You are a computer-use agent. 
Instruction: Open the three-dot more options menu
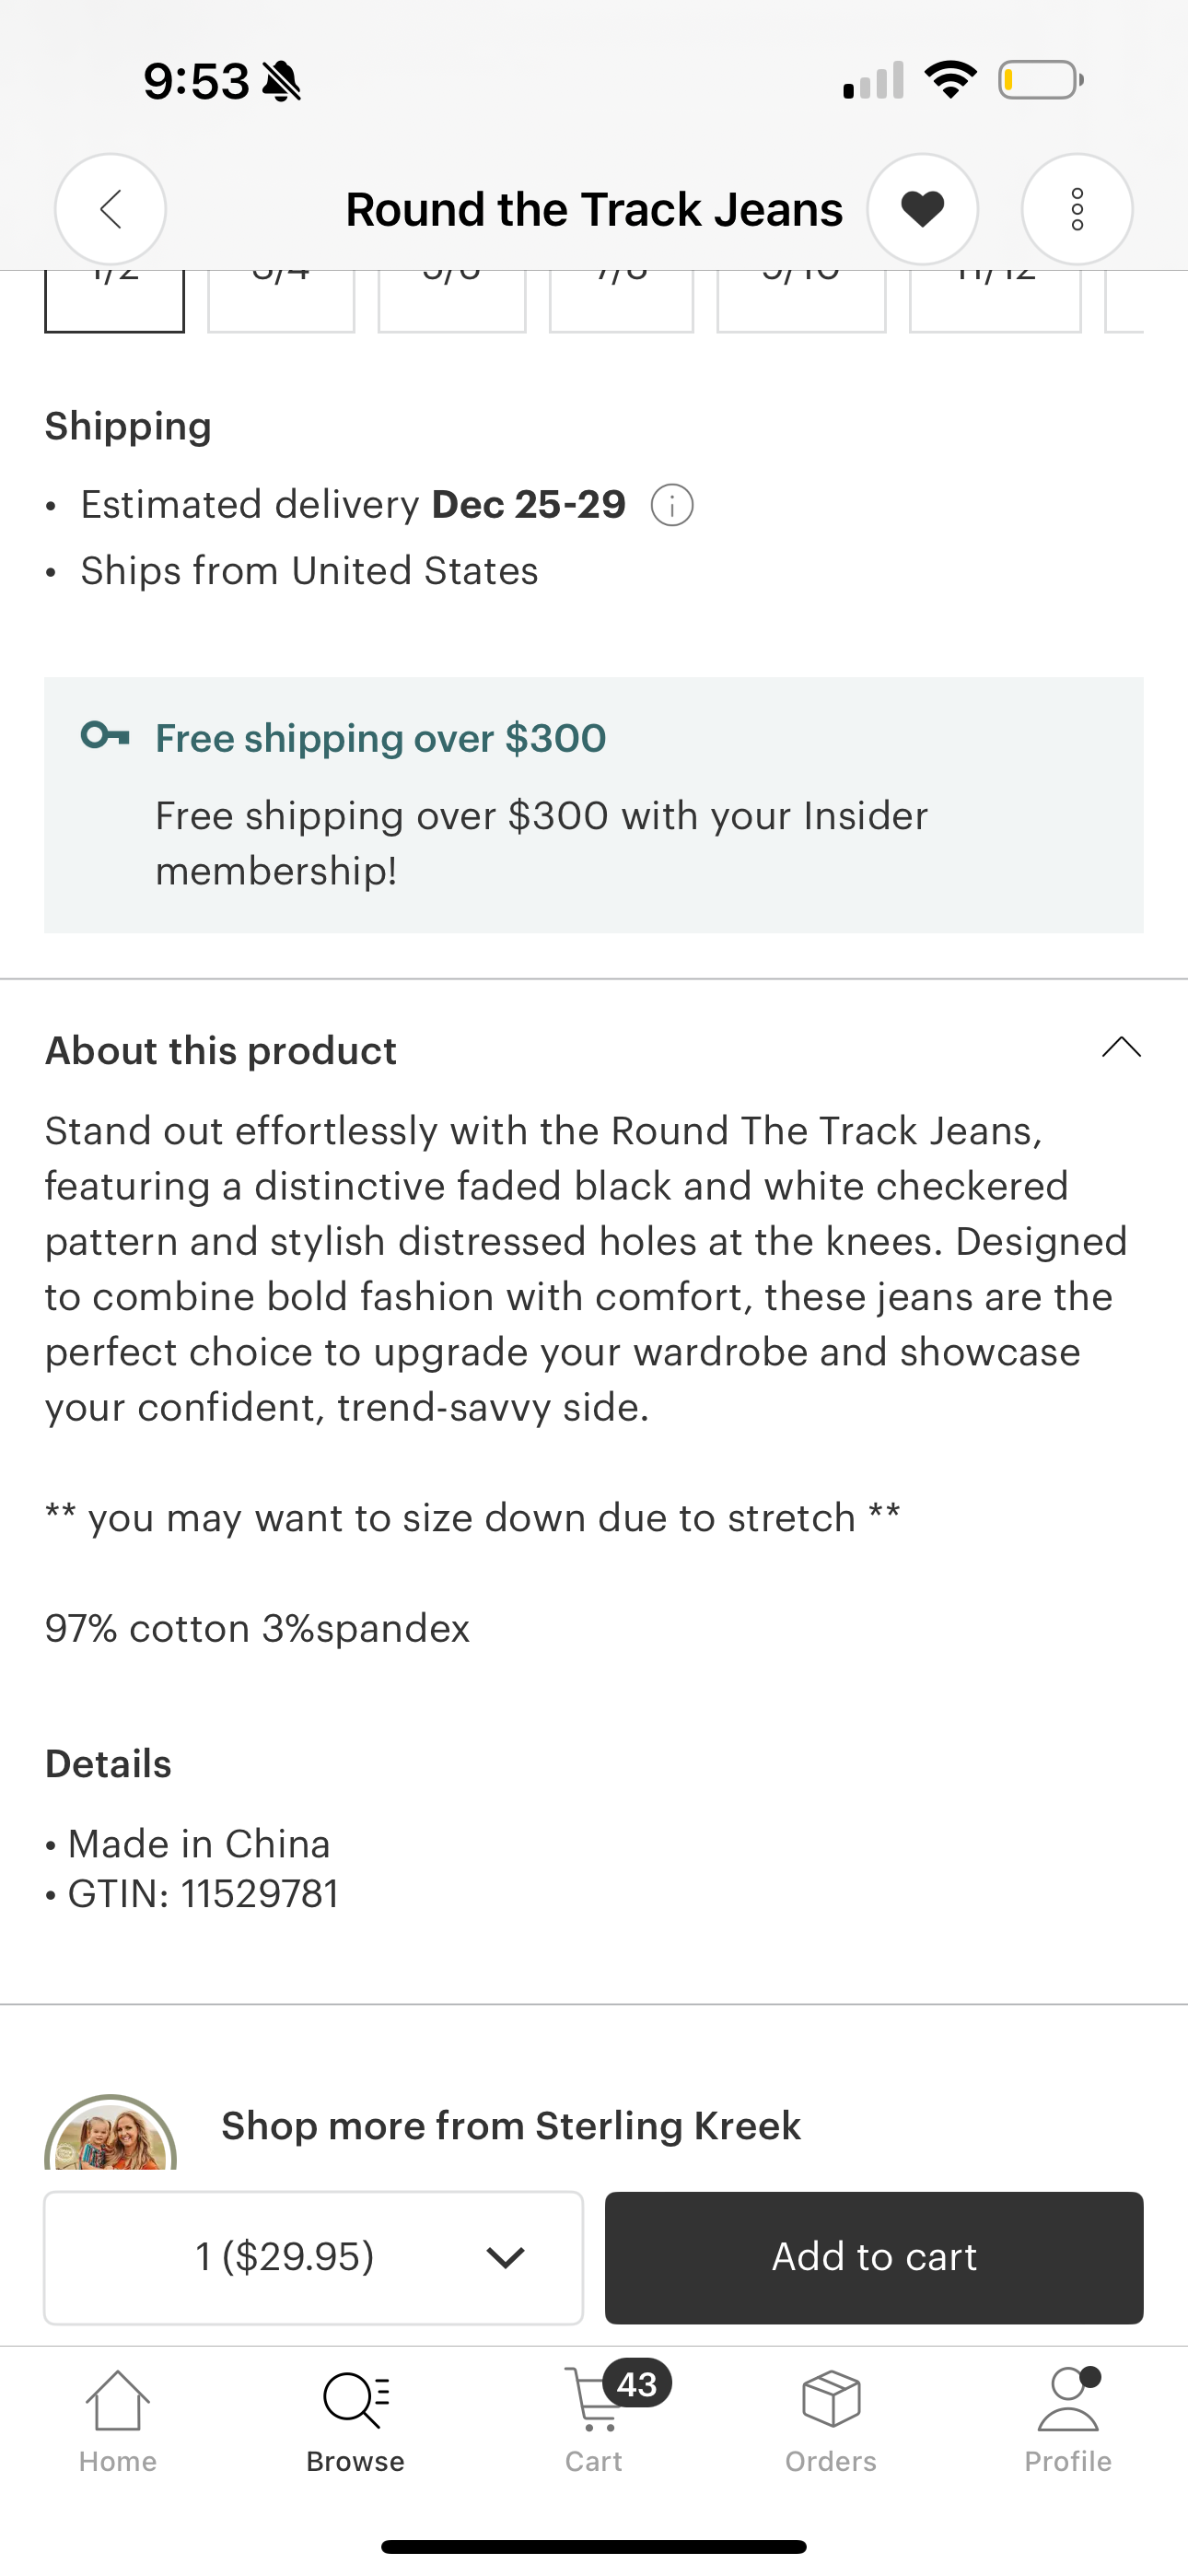1076,209
